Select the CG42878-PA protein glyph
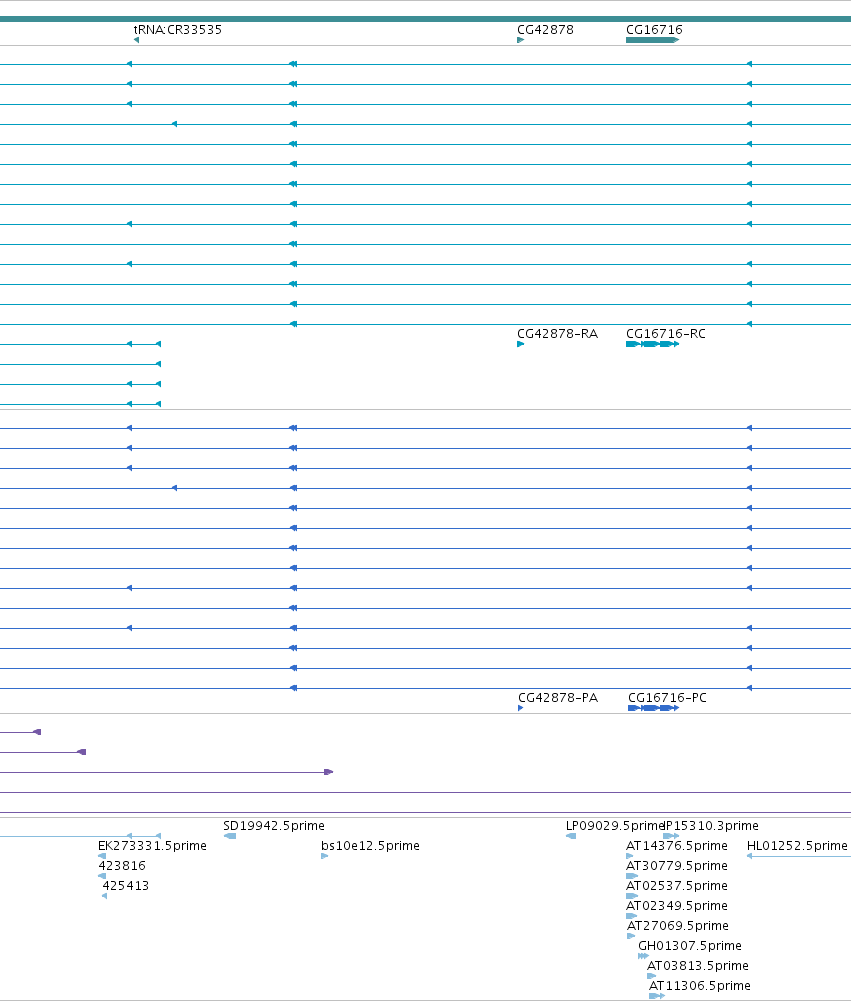 [521, 708]
